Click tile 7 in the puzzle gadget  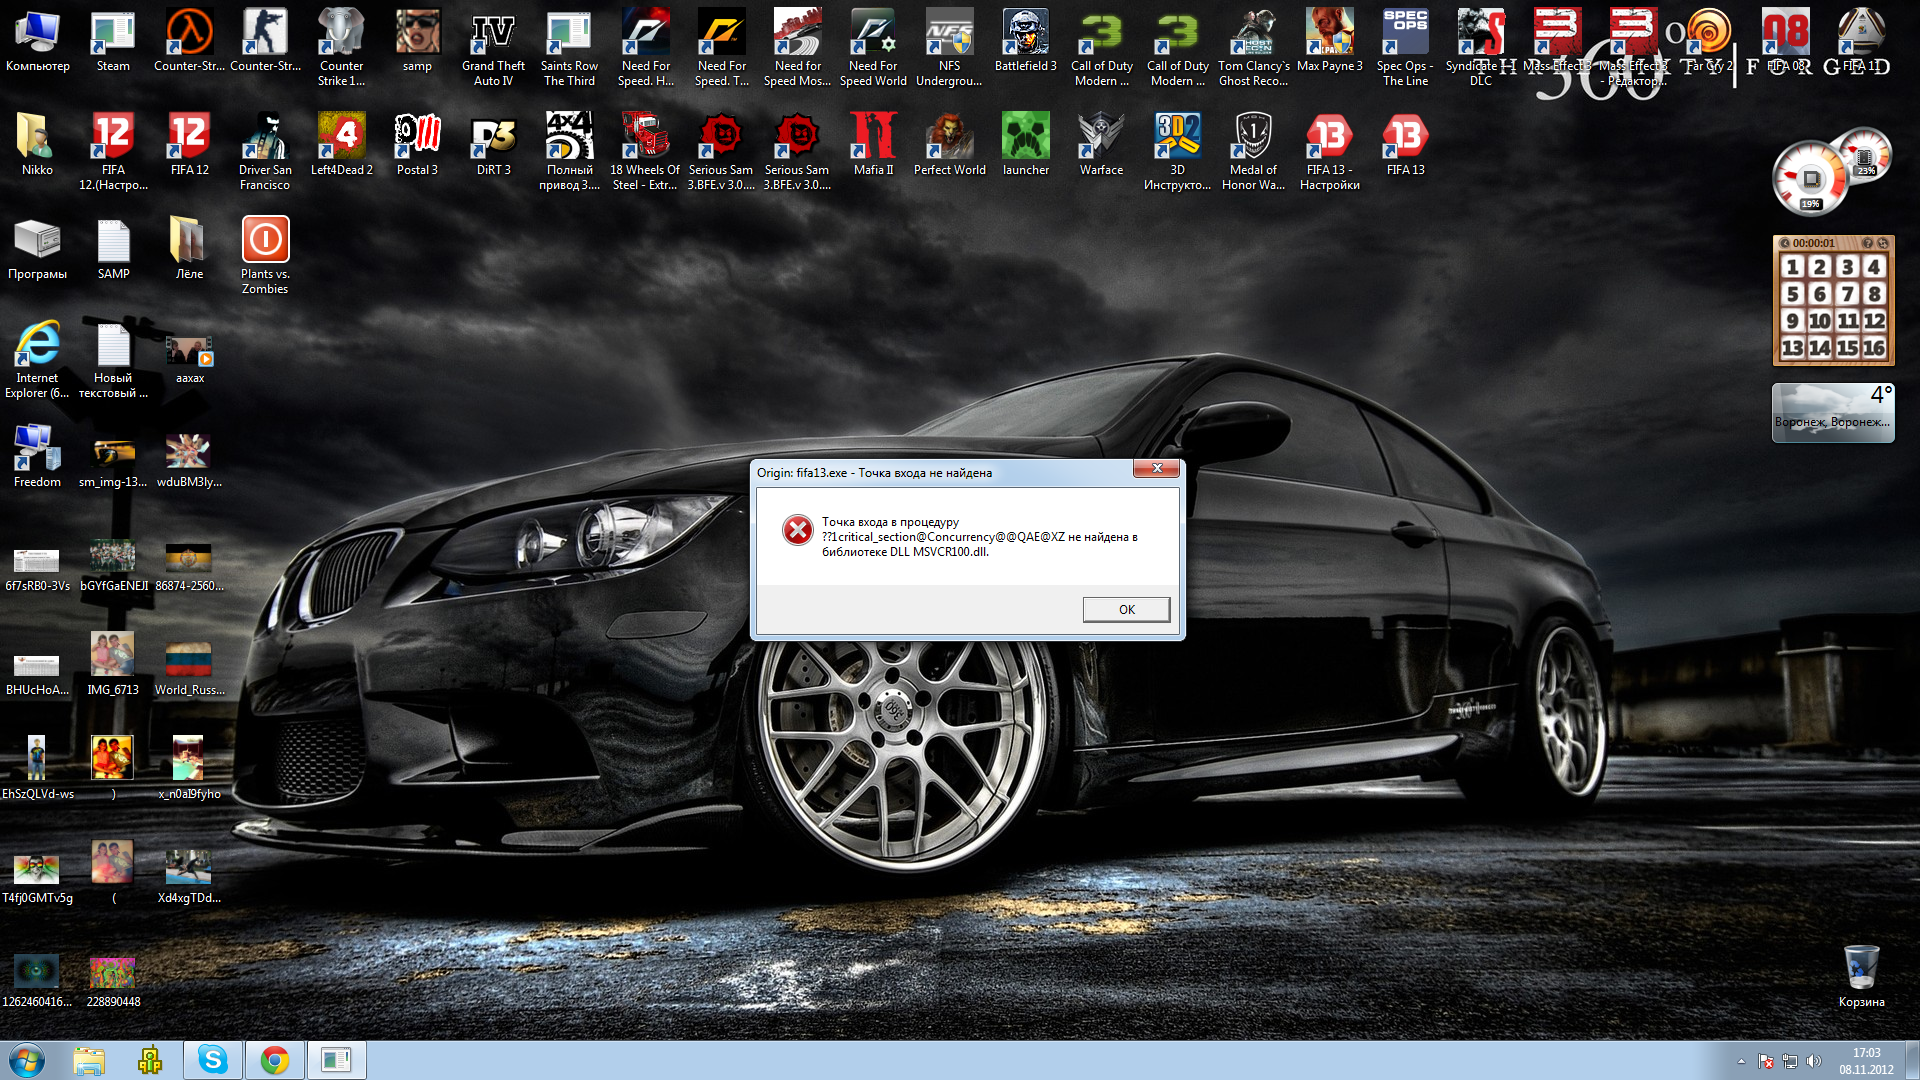[1847, 294]
